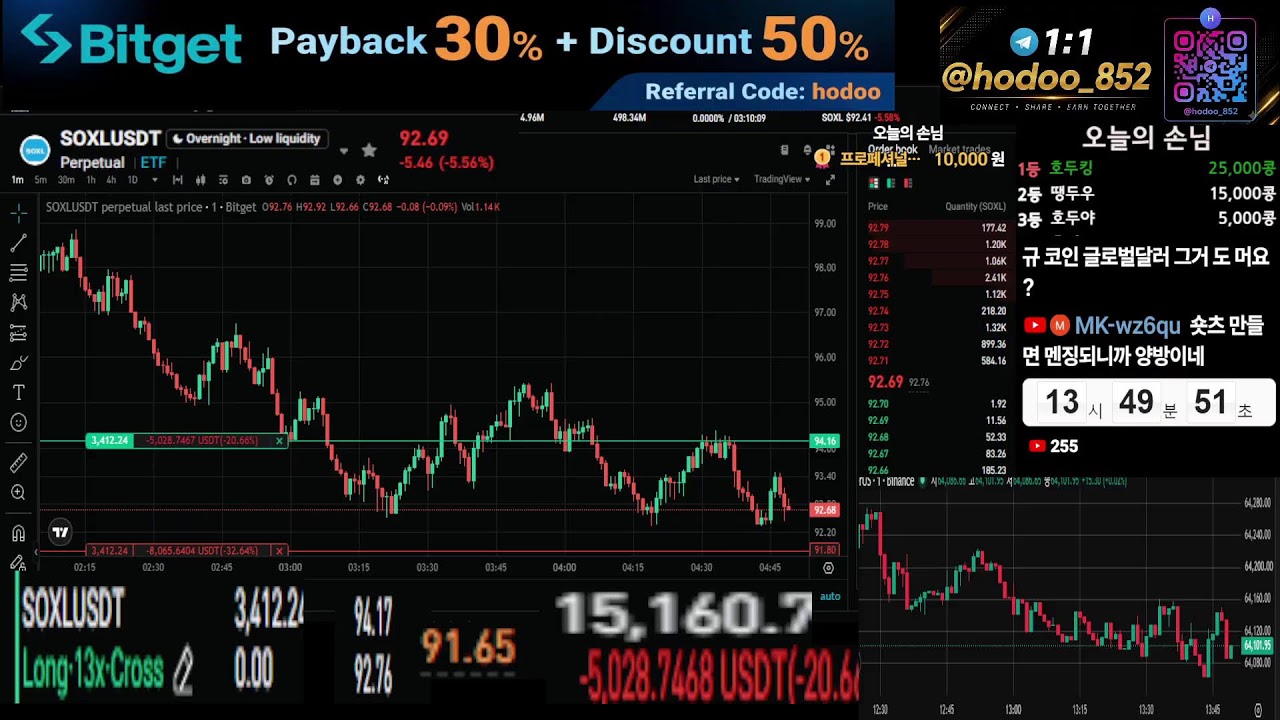
Task: Take a chart snapshot with camera icon
Action: click(x=246, y=180)
